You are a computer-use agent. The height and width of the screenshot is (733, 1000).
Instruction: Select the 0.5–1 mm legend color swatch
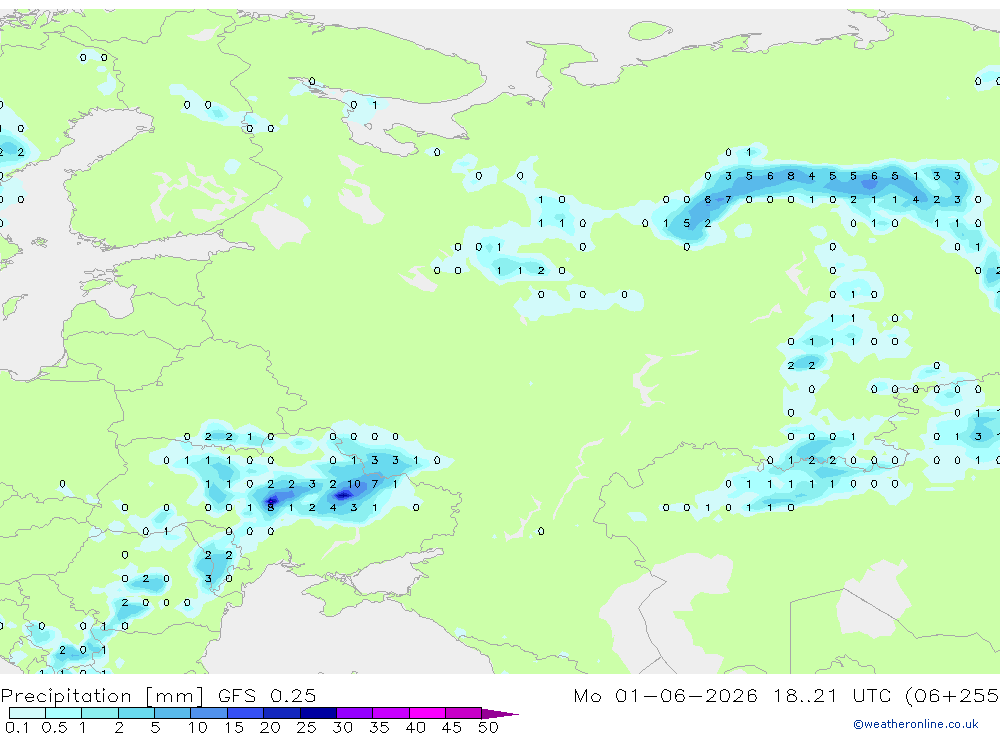tap(63, 713)
